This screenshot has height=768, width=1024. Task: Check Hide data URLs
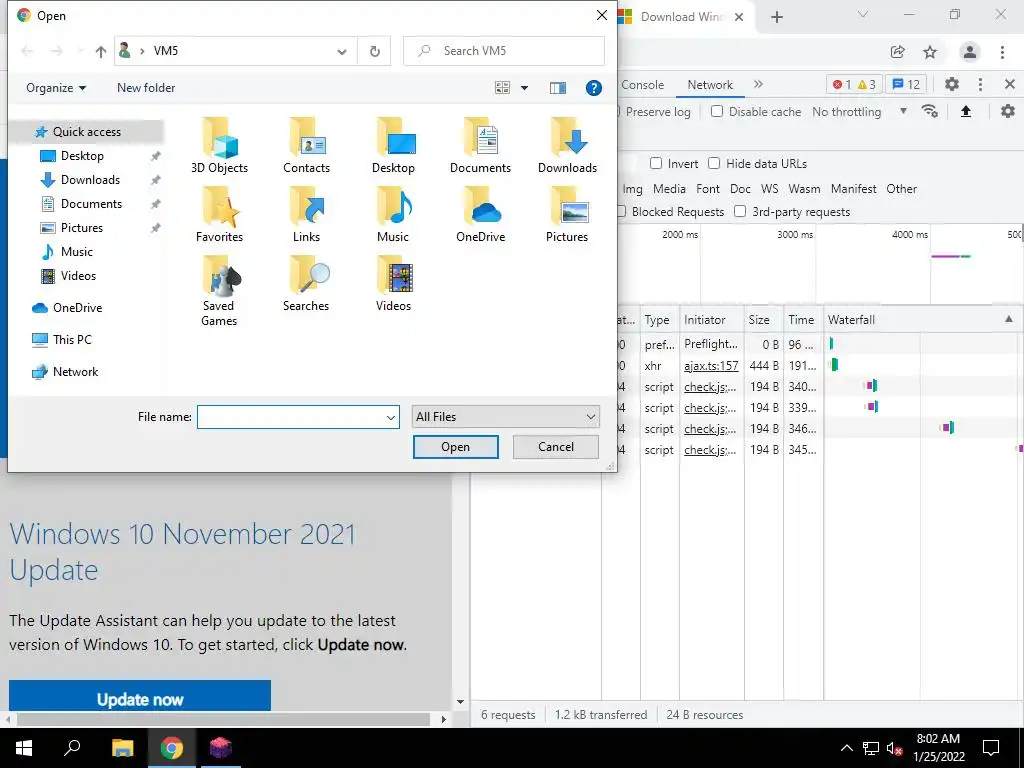[x=714, y=163]
